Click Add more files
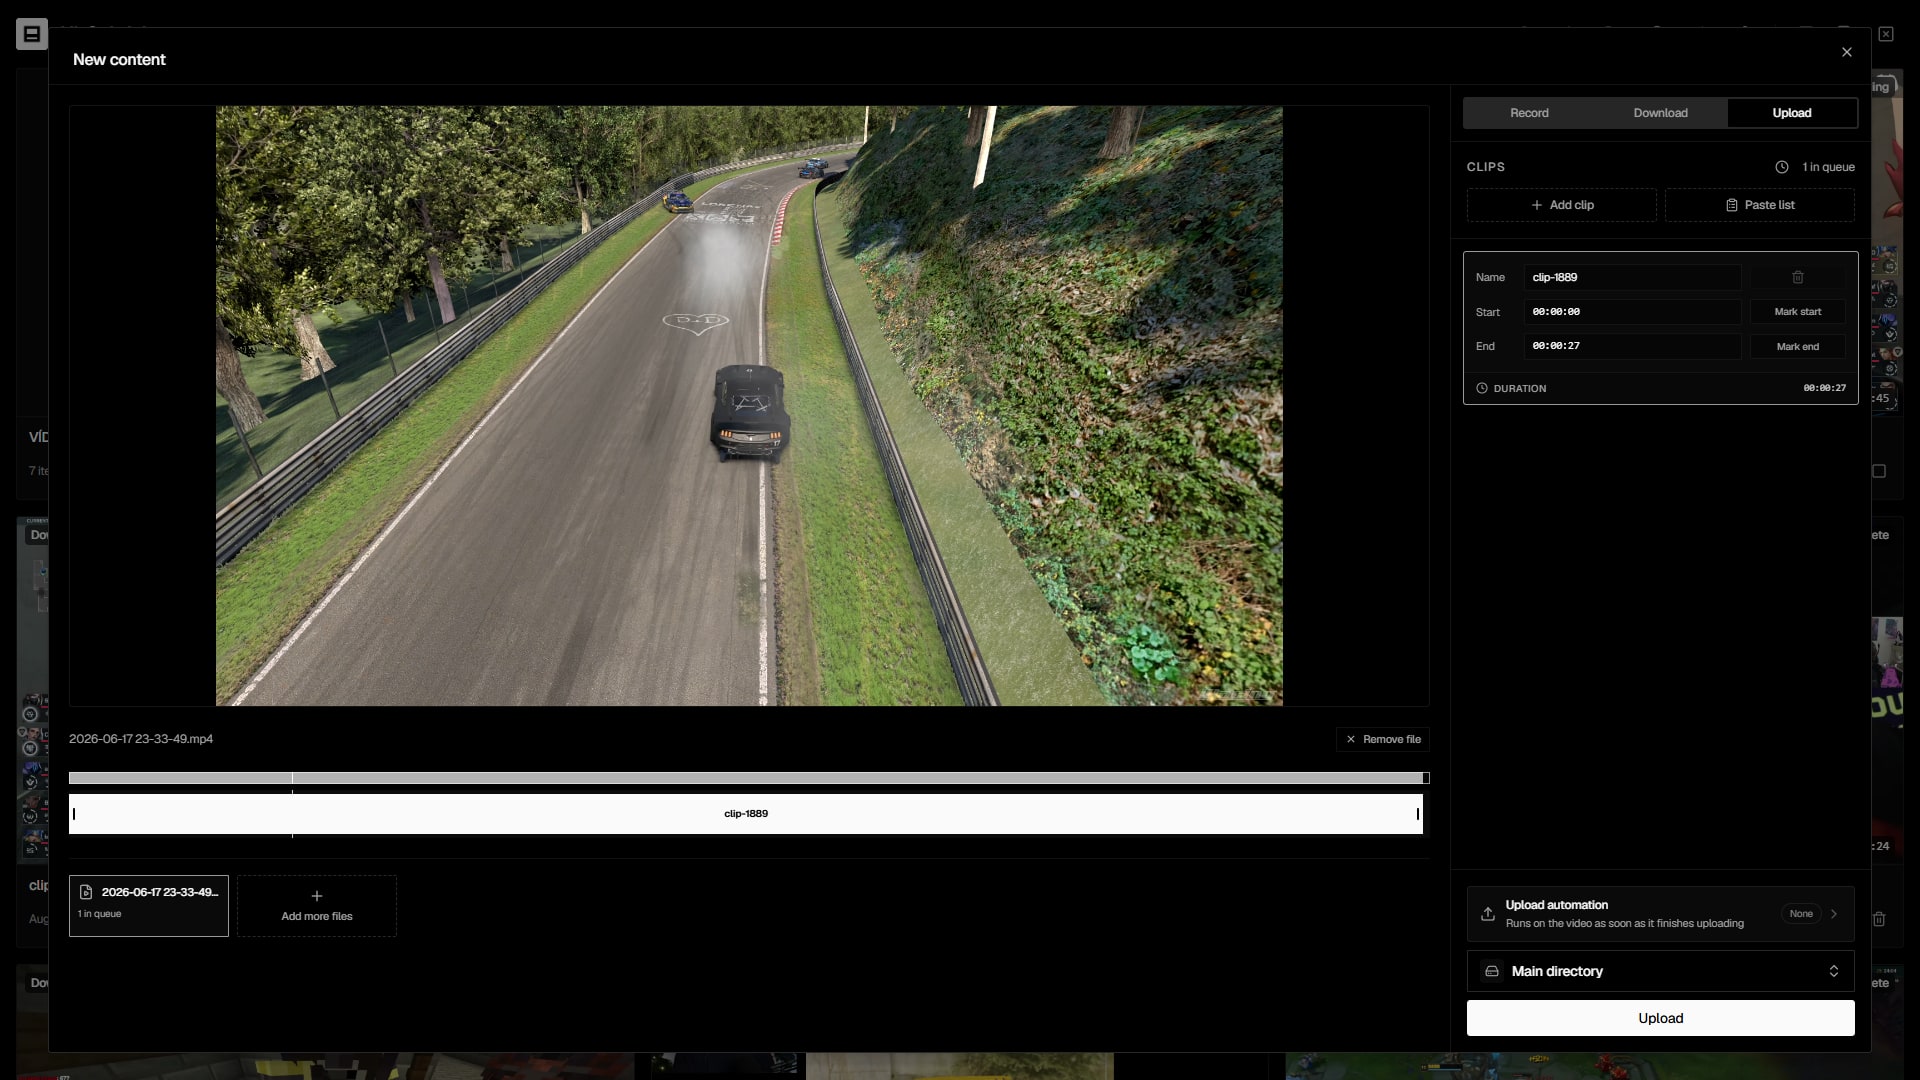The width and height of the screenshot is (1920, 1080). tap(317, 906)
